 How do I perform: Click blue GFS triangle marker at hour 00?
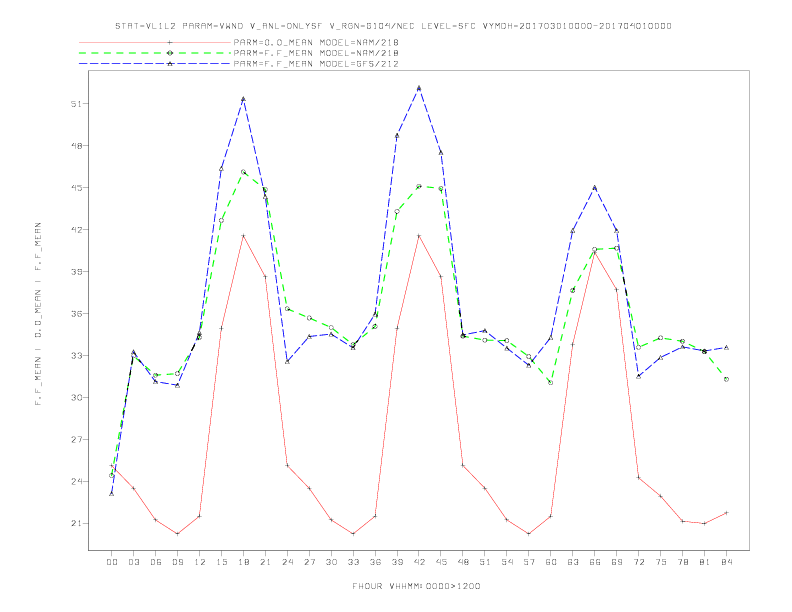(112, 494)
